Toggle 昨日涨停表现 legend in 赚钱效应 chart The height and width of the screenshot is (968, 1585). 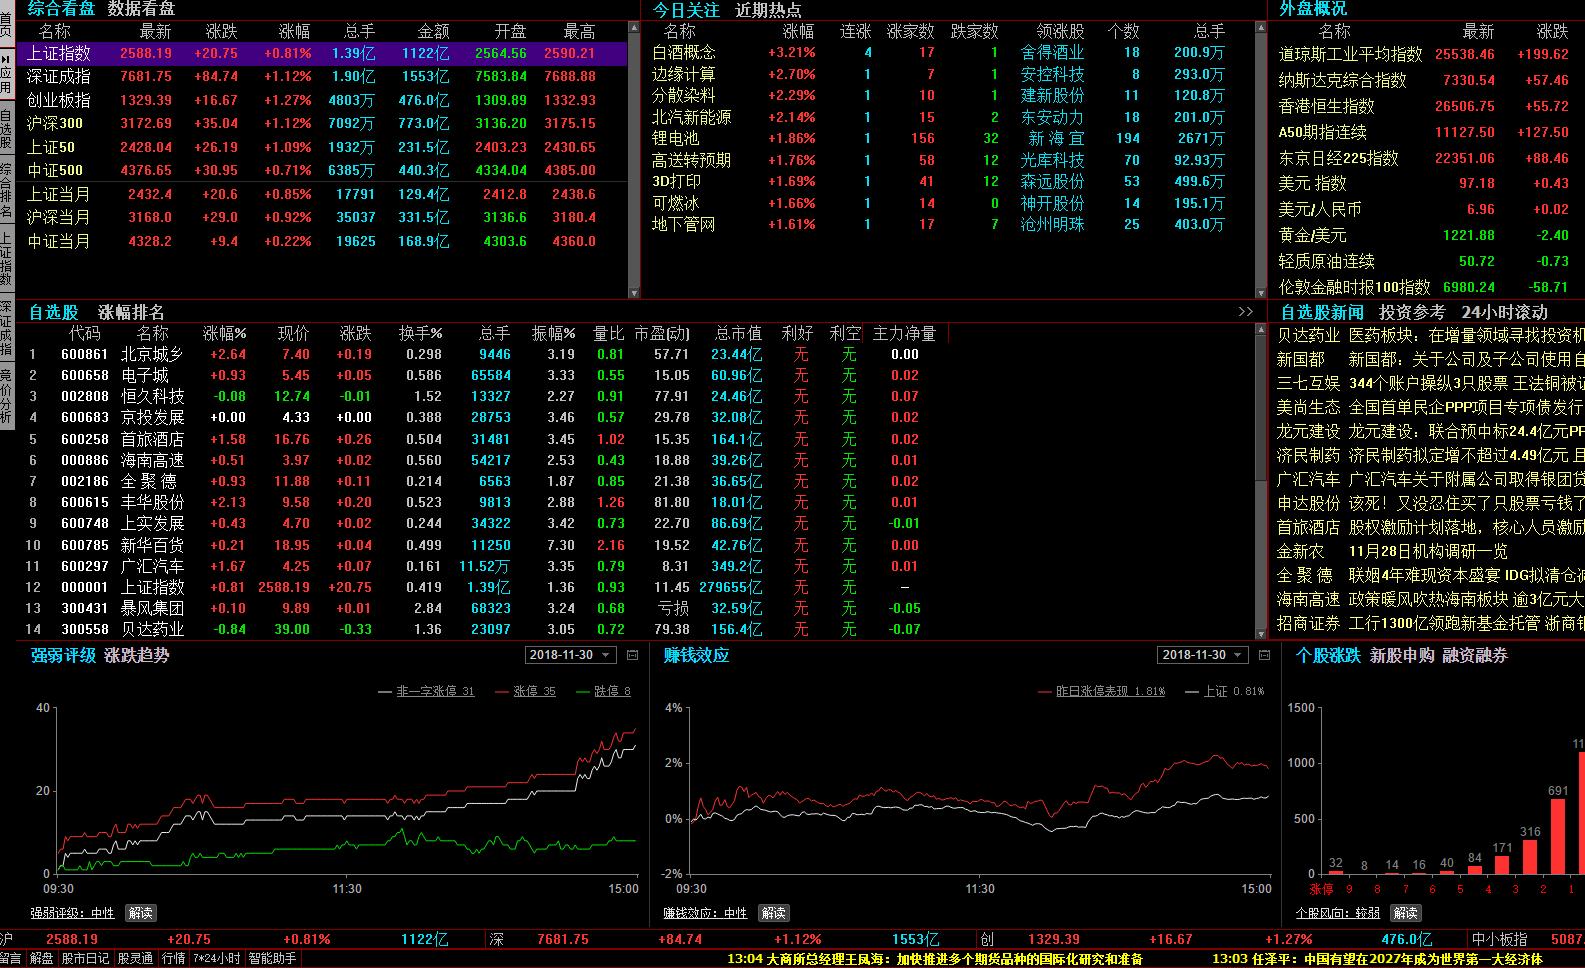click(x=1109, y=691)
